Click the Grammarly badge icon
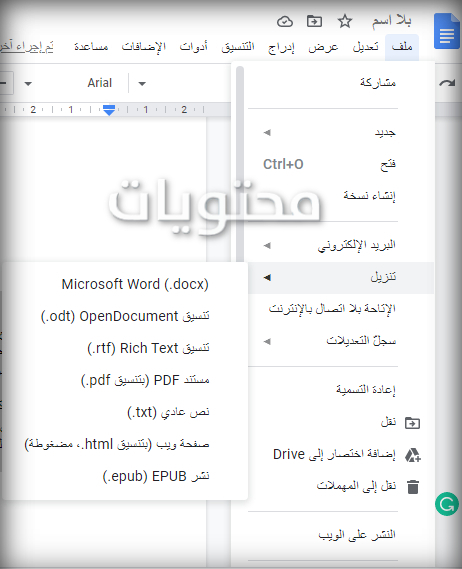 tap(447, 504)
